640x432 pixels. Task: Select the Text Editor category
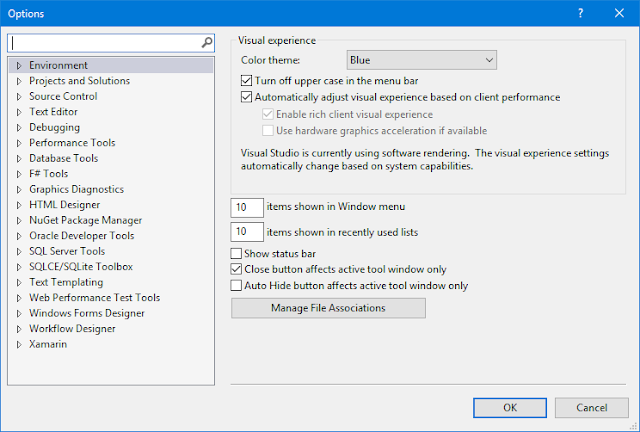point(53,112)
